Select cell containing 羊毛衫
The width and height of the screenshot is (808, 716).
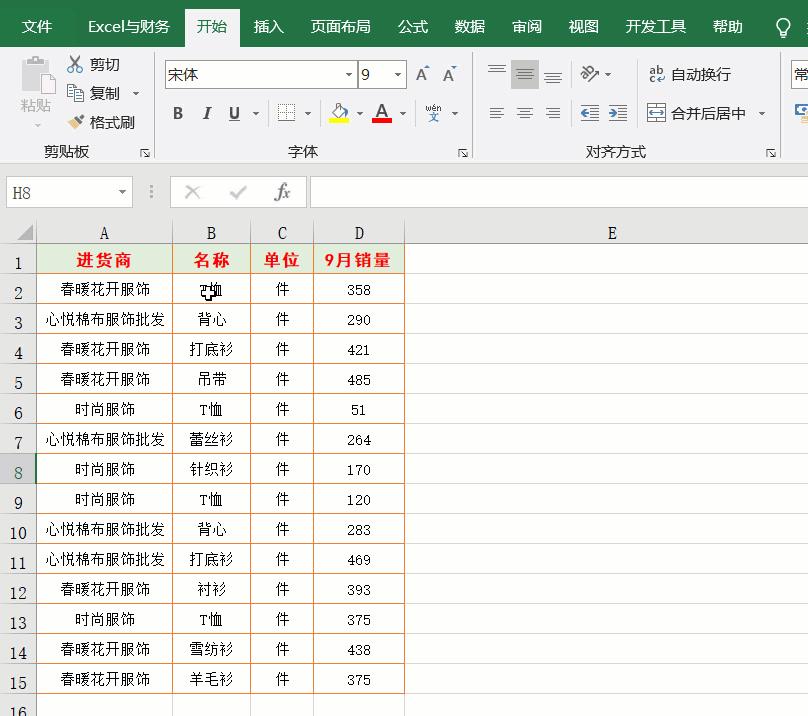(x=211, y=679)
